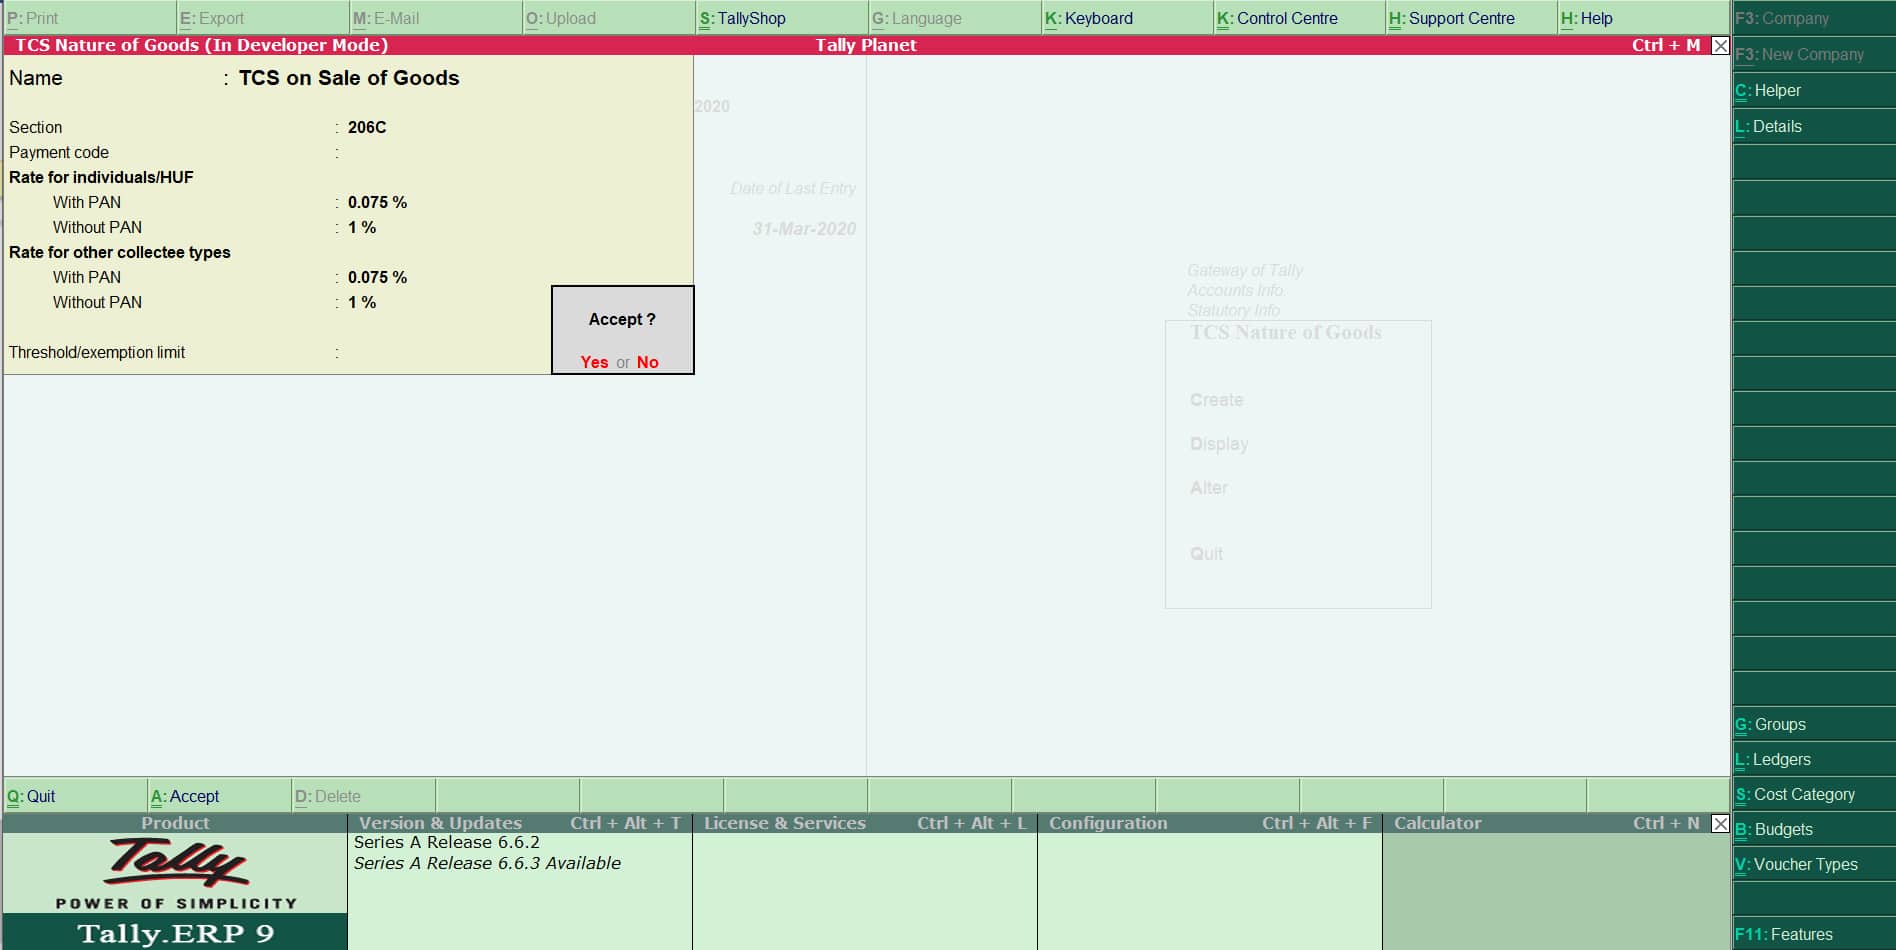Image resolution: width=1896 pixels, height=950 pixels.
Task: Click individuals/HUF Without PAN rate 1 %
Action: [362, 227]
